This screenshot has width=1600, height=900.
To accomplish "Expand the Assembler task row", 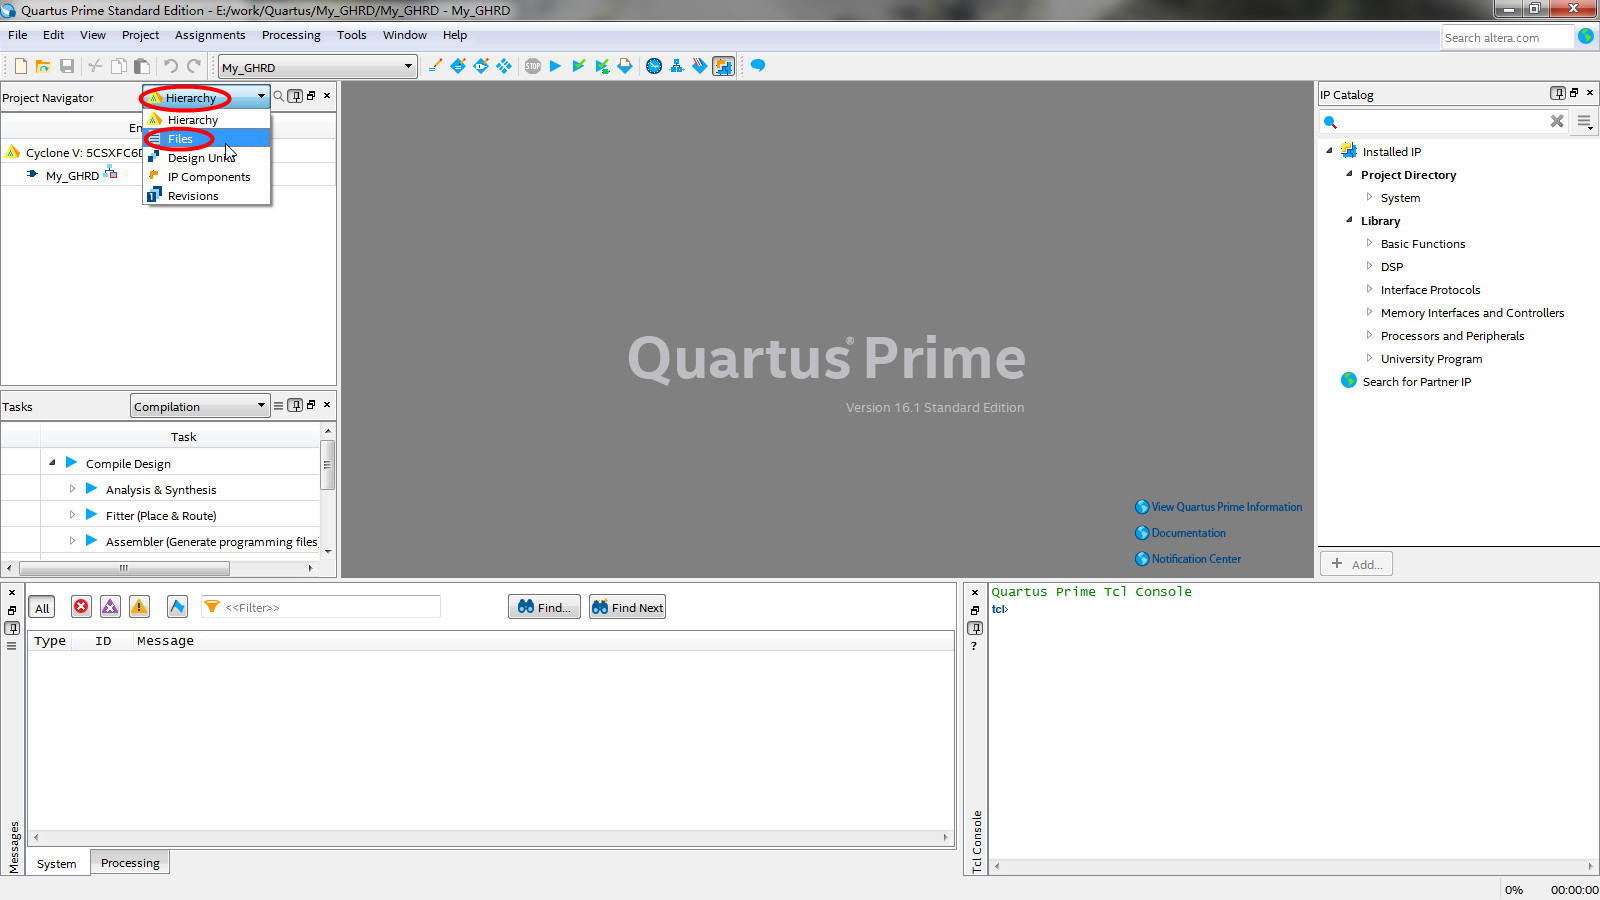I will 72,541.
